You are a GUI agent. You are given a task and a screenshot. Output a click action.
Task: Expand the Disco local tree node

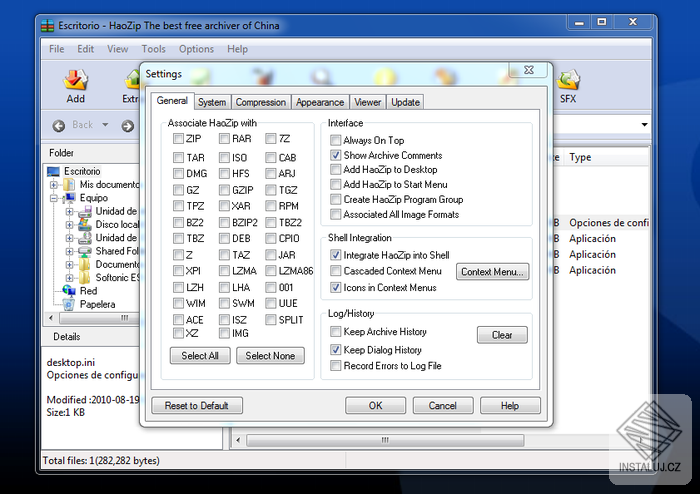pos(69,224)
